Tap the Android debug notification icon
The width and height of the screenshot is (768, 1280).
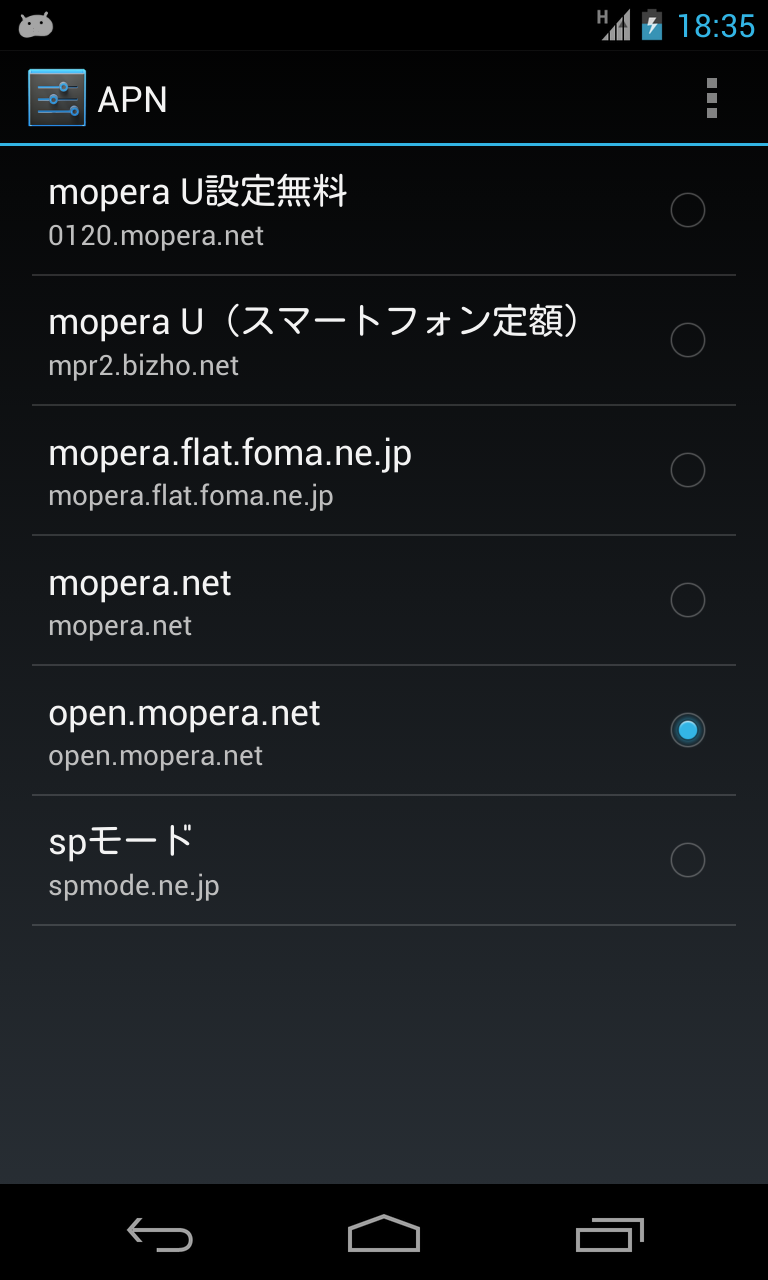36,25
